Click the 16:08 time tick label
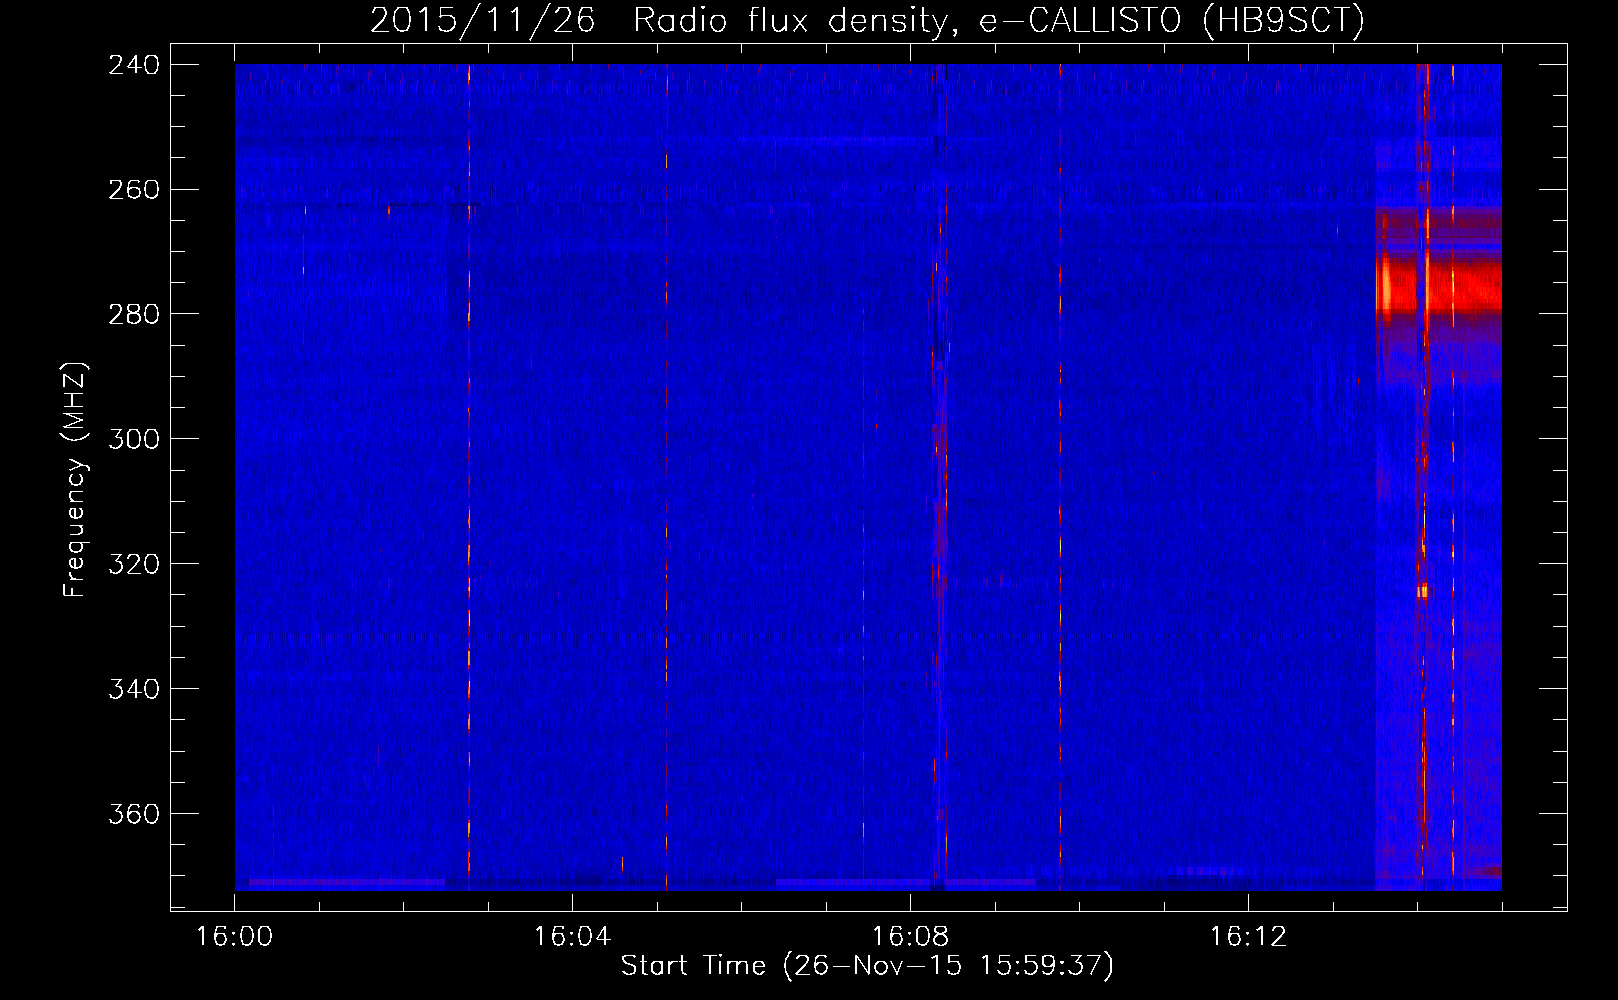 910,937
